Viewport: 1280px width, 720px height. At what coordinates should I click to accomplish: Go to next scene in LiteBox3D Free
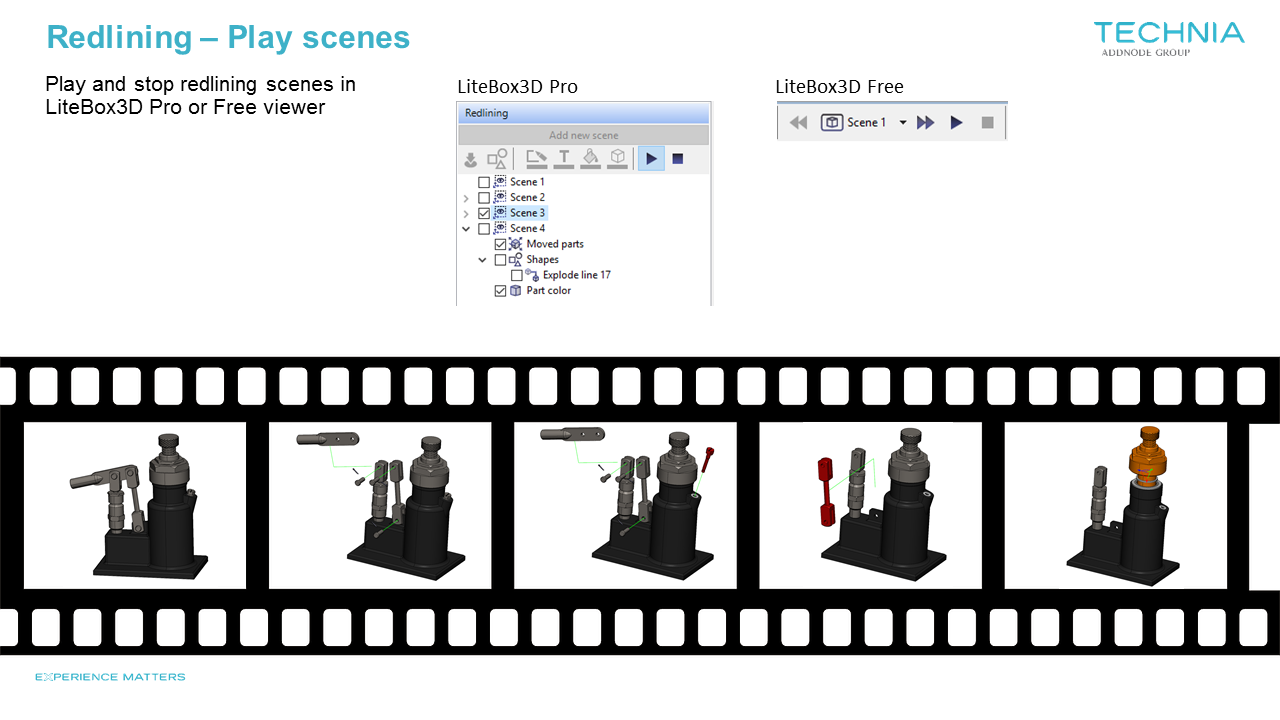(x=926, y=123)
